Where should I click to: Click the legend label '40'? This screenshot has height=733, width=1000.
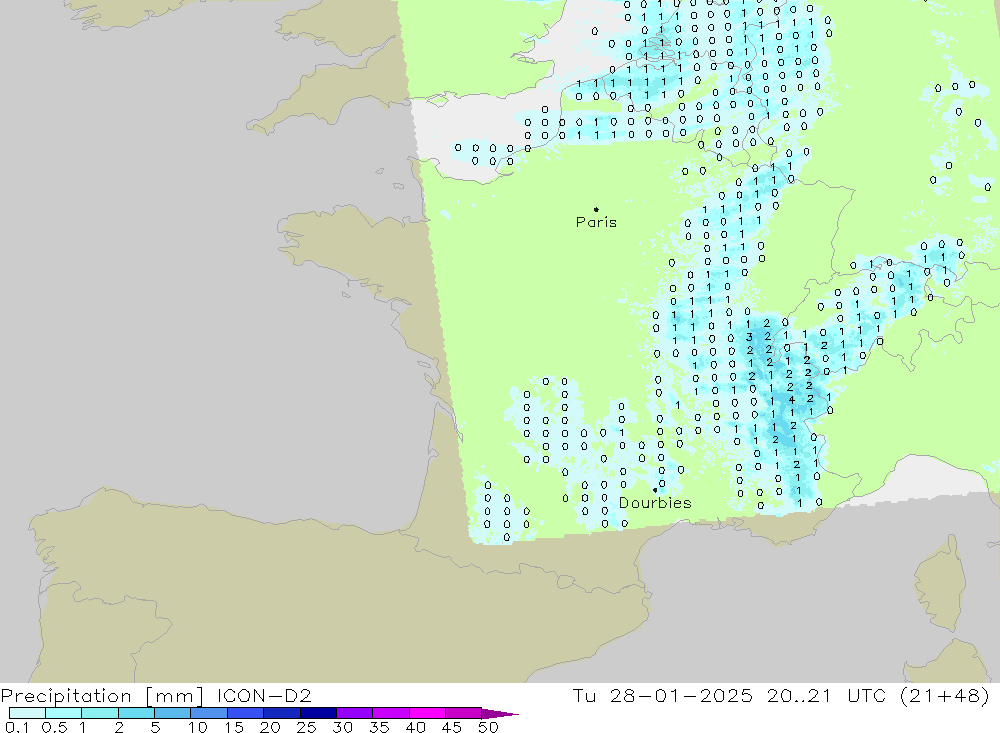coord(415,727)
